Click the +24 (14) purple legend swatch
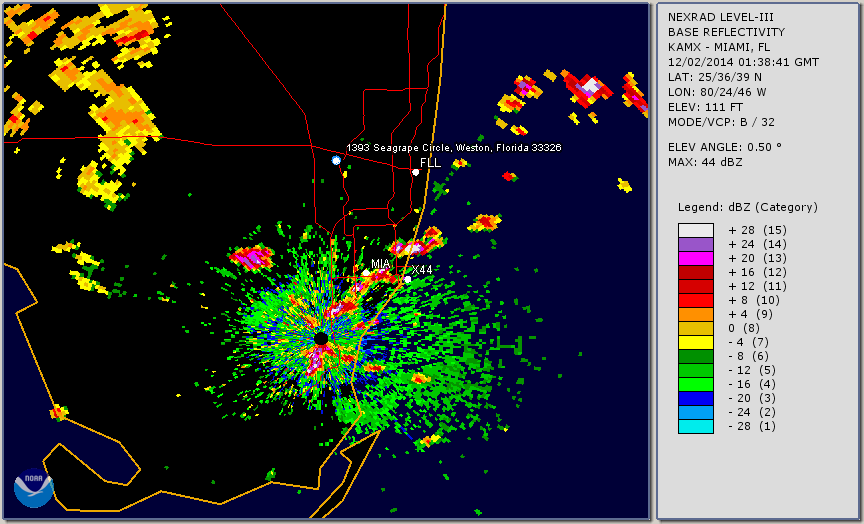The height and width of the screenshot is (524, 864). tap(696, 245)
